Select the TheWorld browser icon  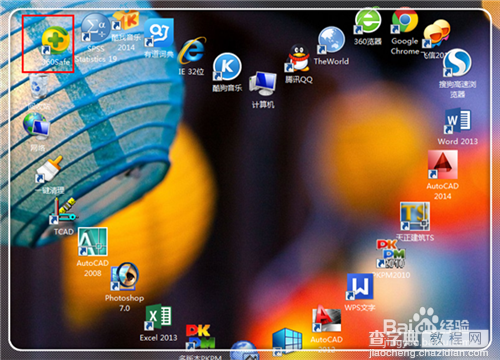coord(331,40)
